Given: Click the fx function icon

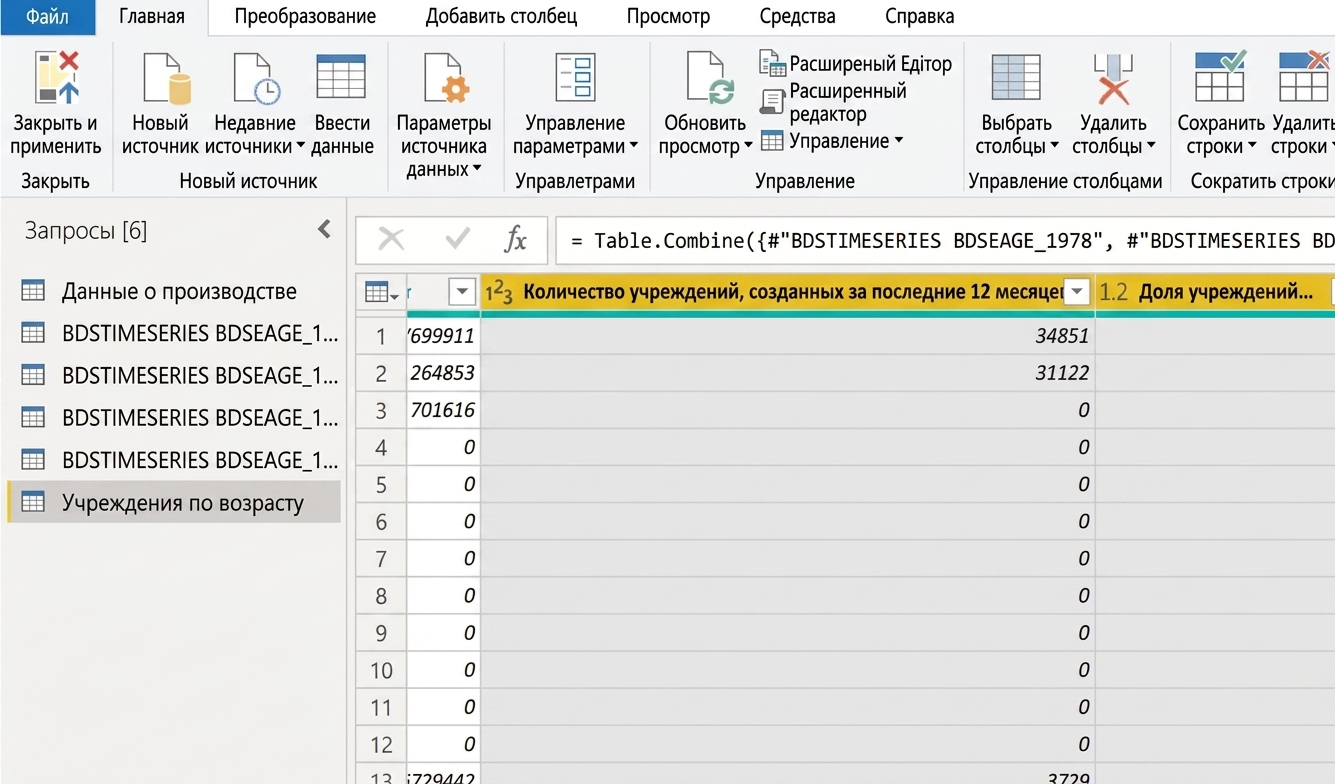Looking at the screenshot, I should click(515, 239).
